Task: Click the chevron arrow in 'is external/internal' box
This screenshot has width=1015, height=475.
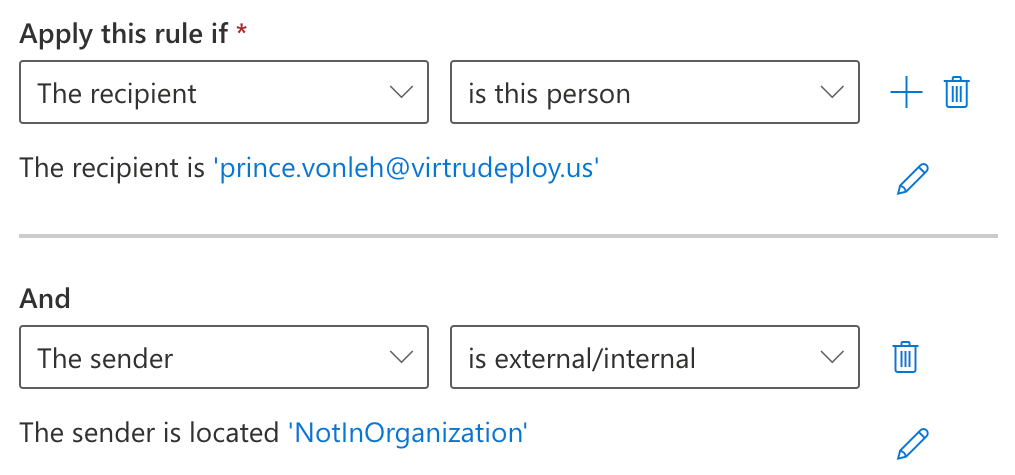Action: tap(832, 357)
